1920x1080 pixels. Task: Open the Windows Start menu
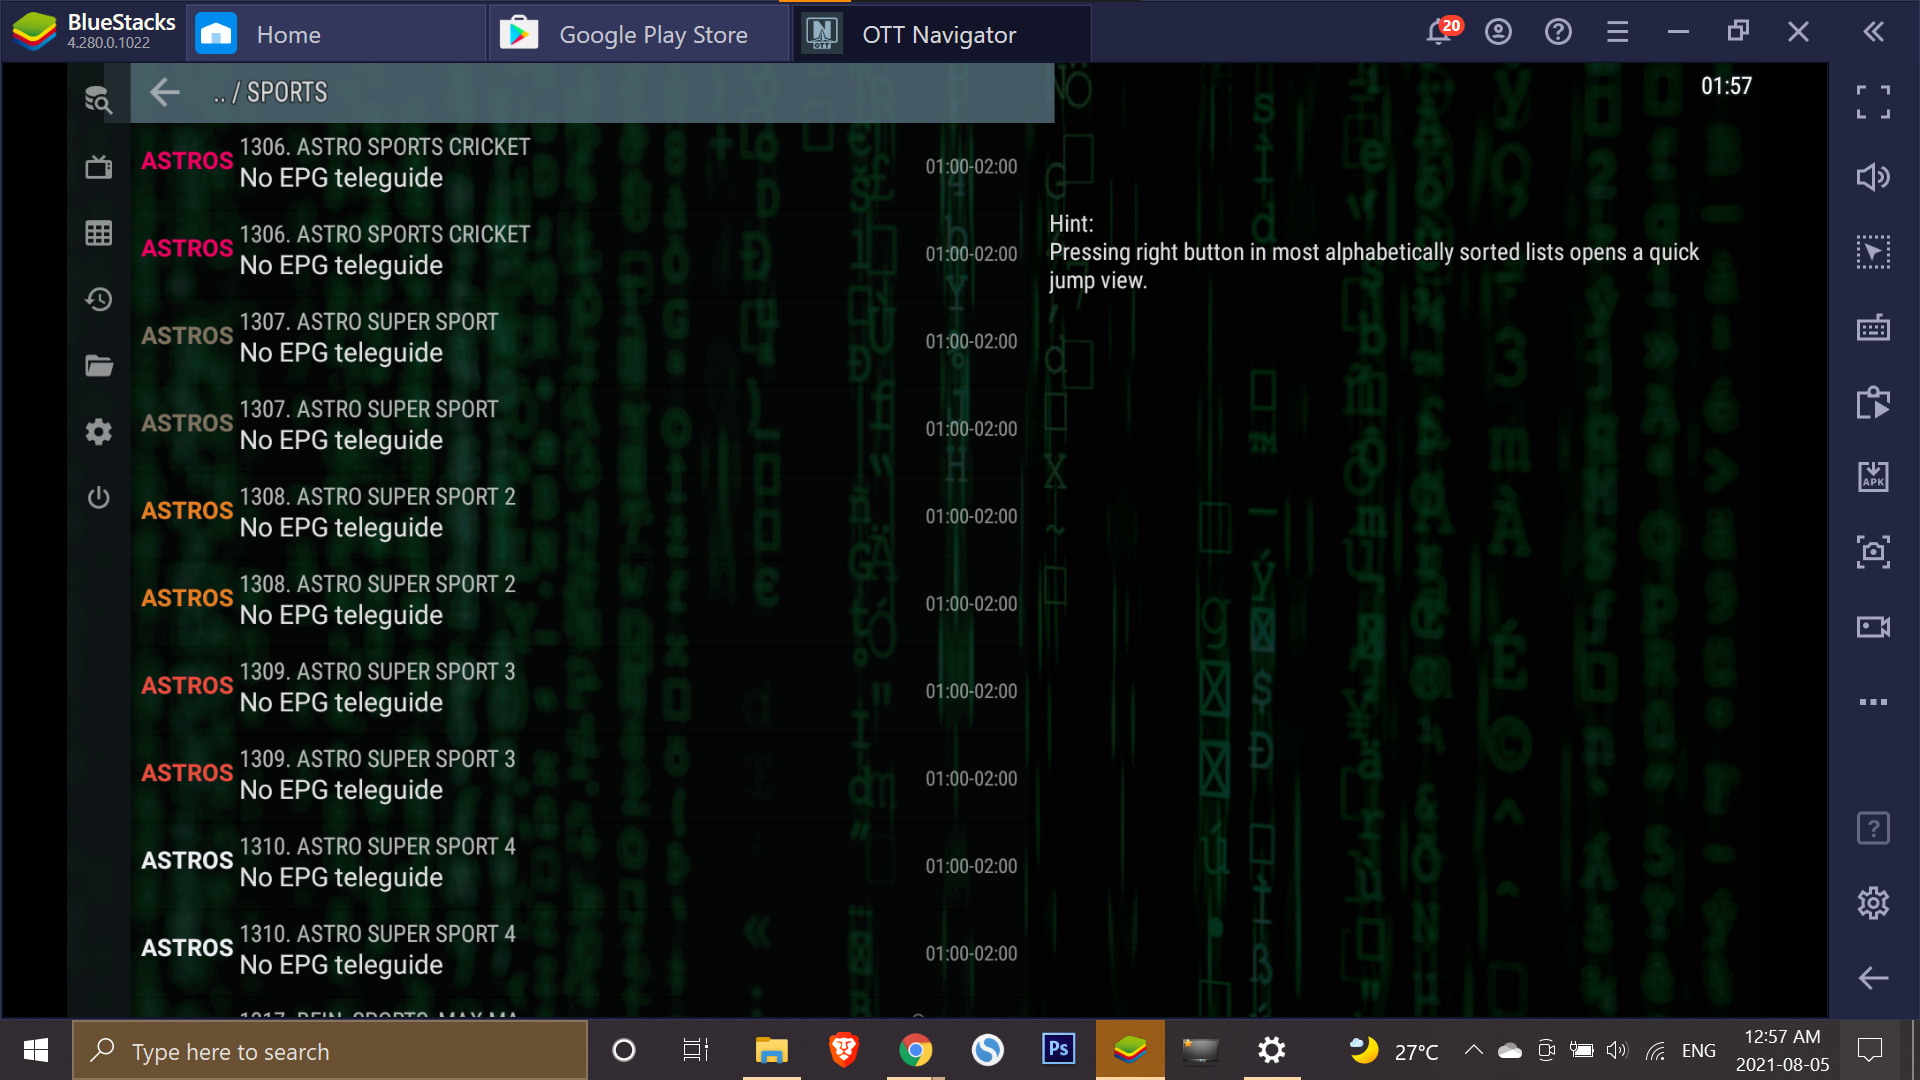[36, 1050]
